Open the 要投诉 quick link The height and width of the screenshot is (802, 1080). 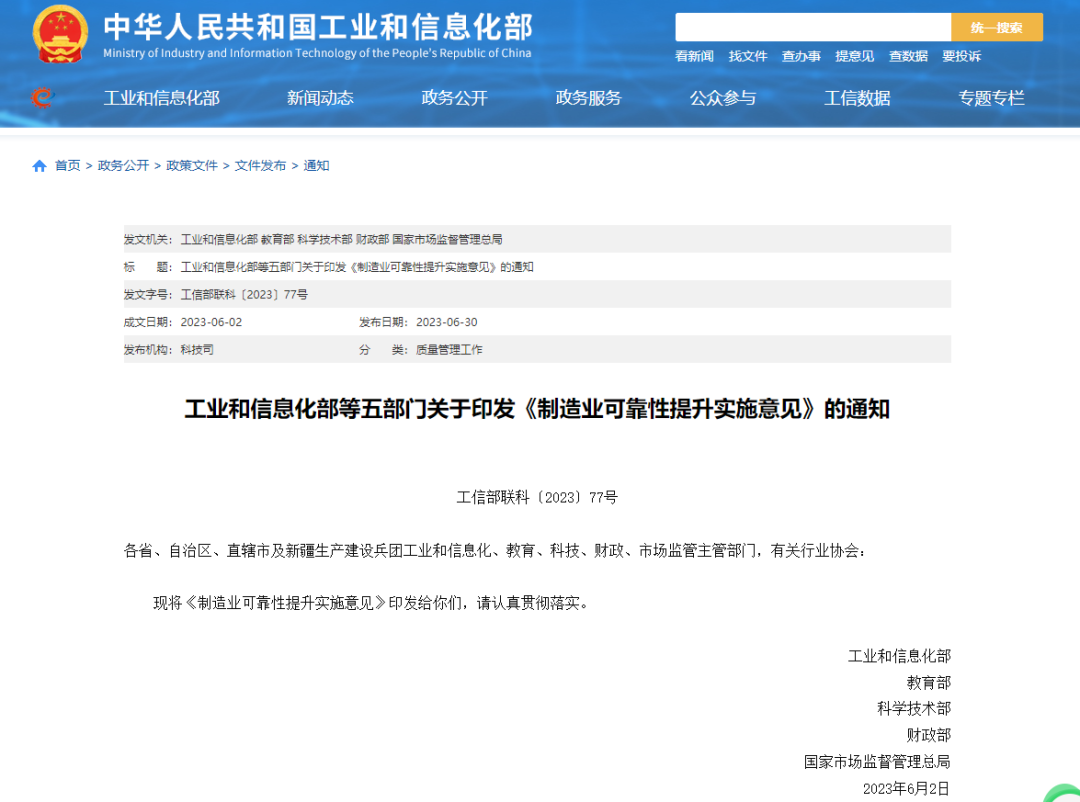pyautogui.click(x=962, y=56)
